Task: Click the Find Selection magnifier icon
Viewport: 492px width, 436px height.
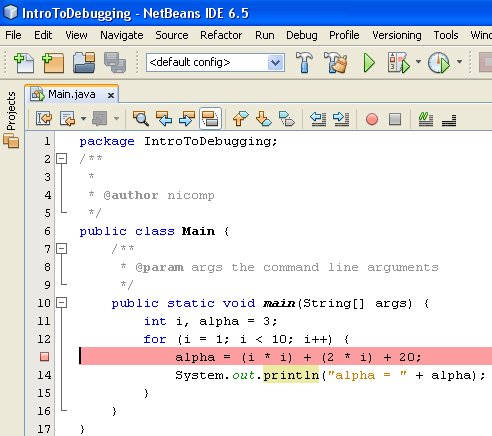Action: 141,118
